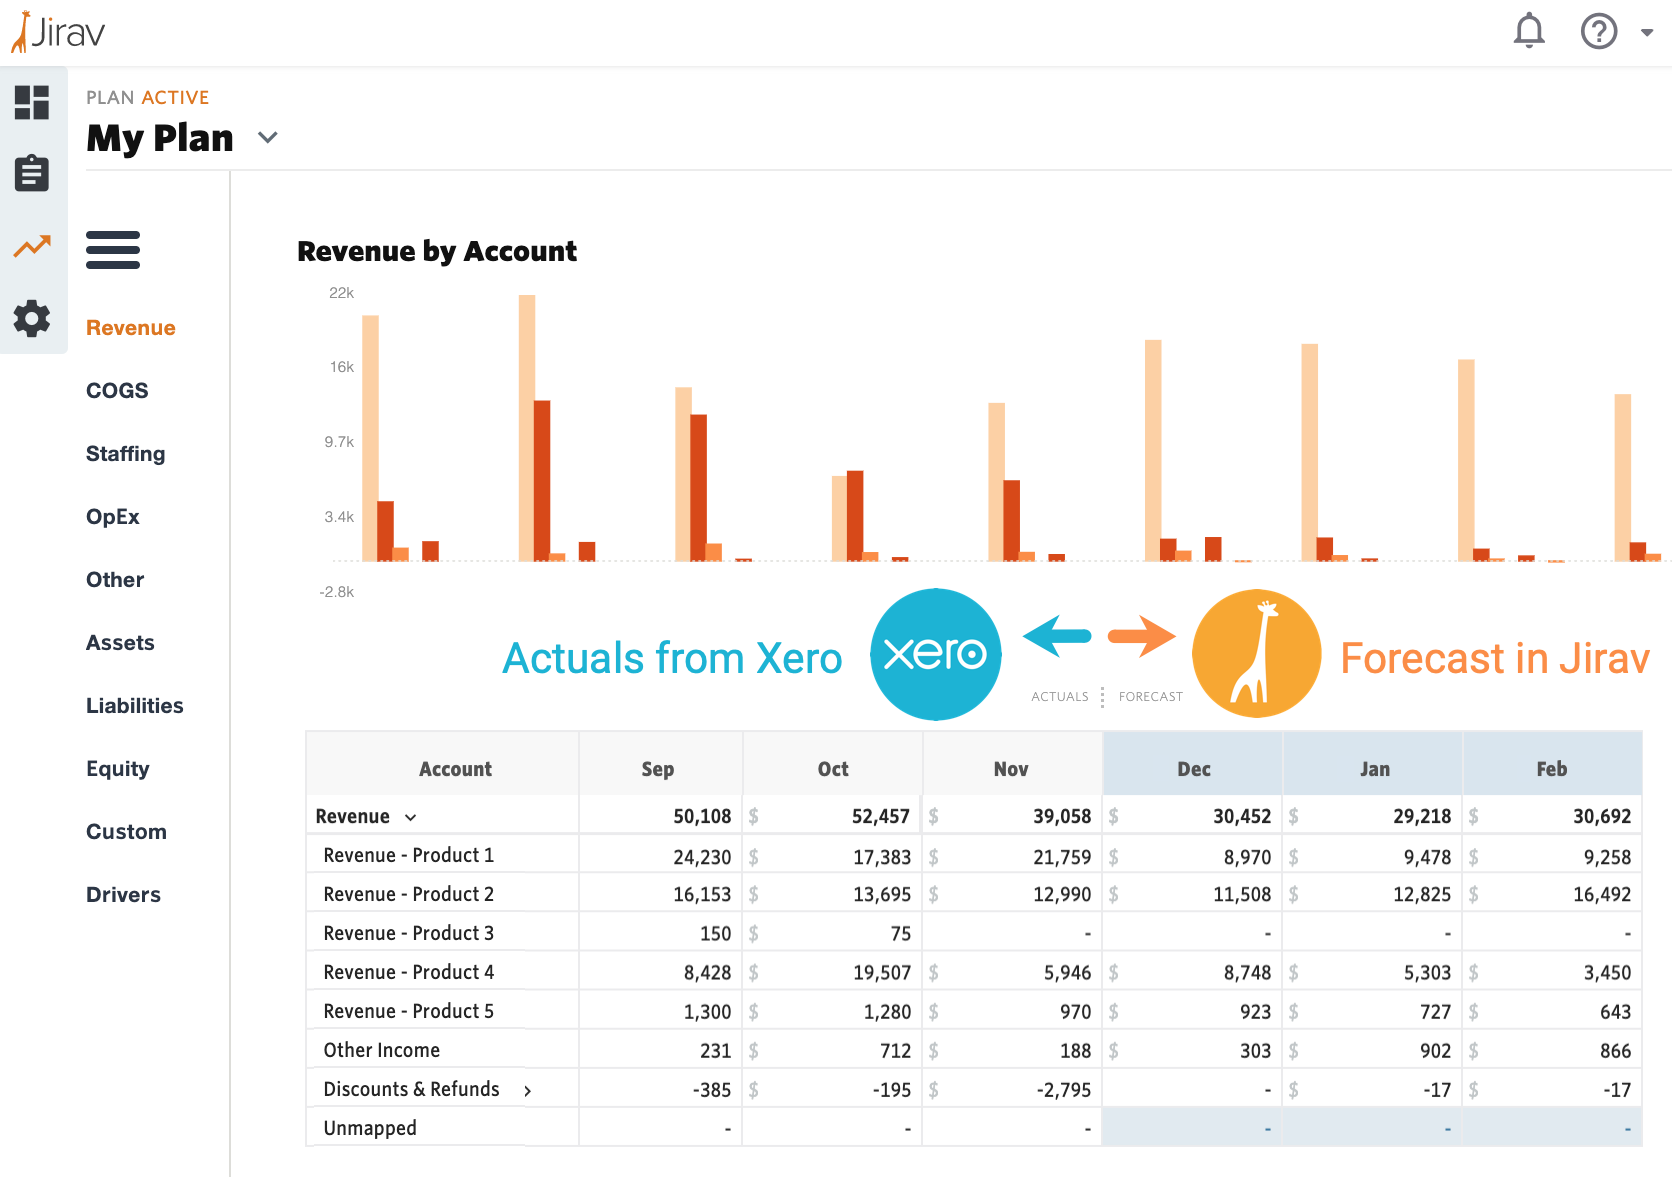Screen dimensions: 1672x1177
Task: Select the Revenue - Product 3 row label
Action: pos(409,933)
